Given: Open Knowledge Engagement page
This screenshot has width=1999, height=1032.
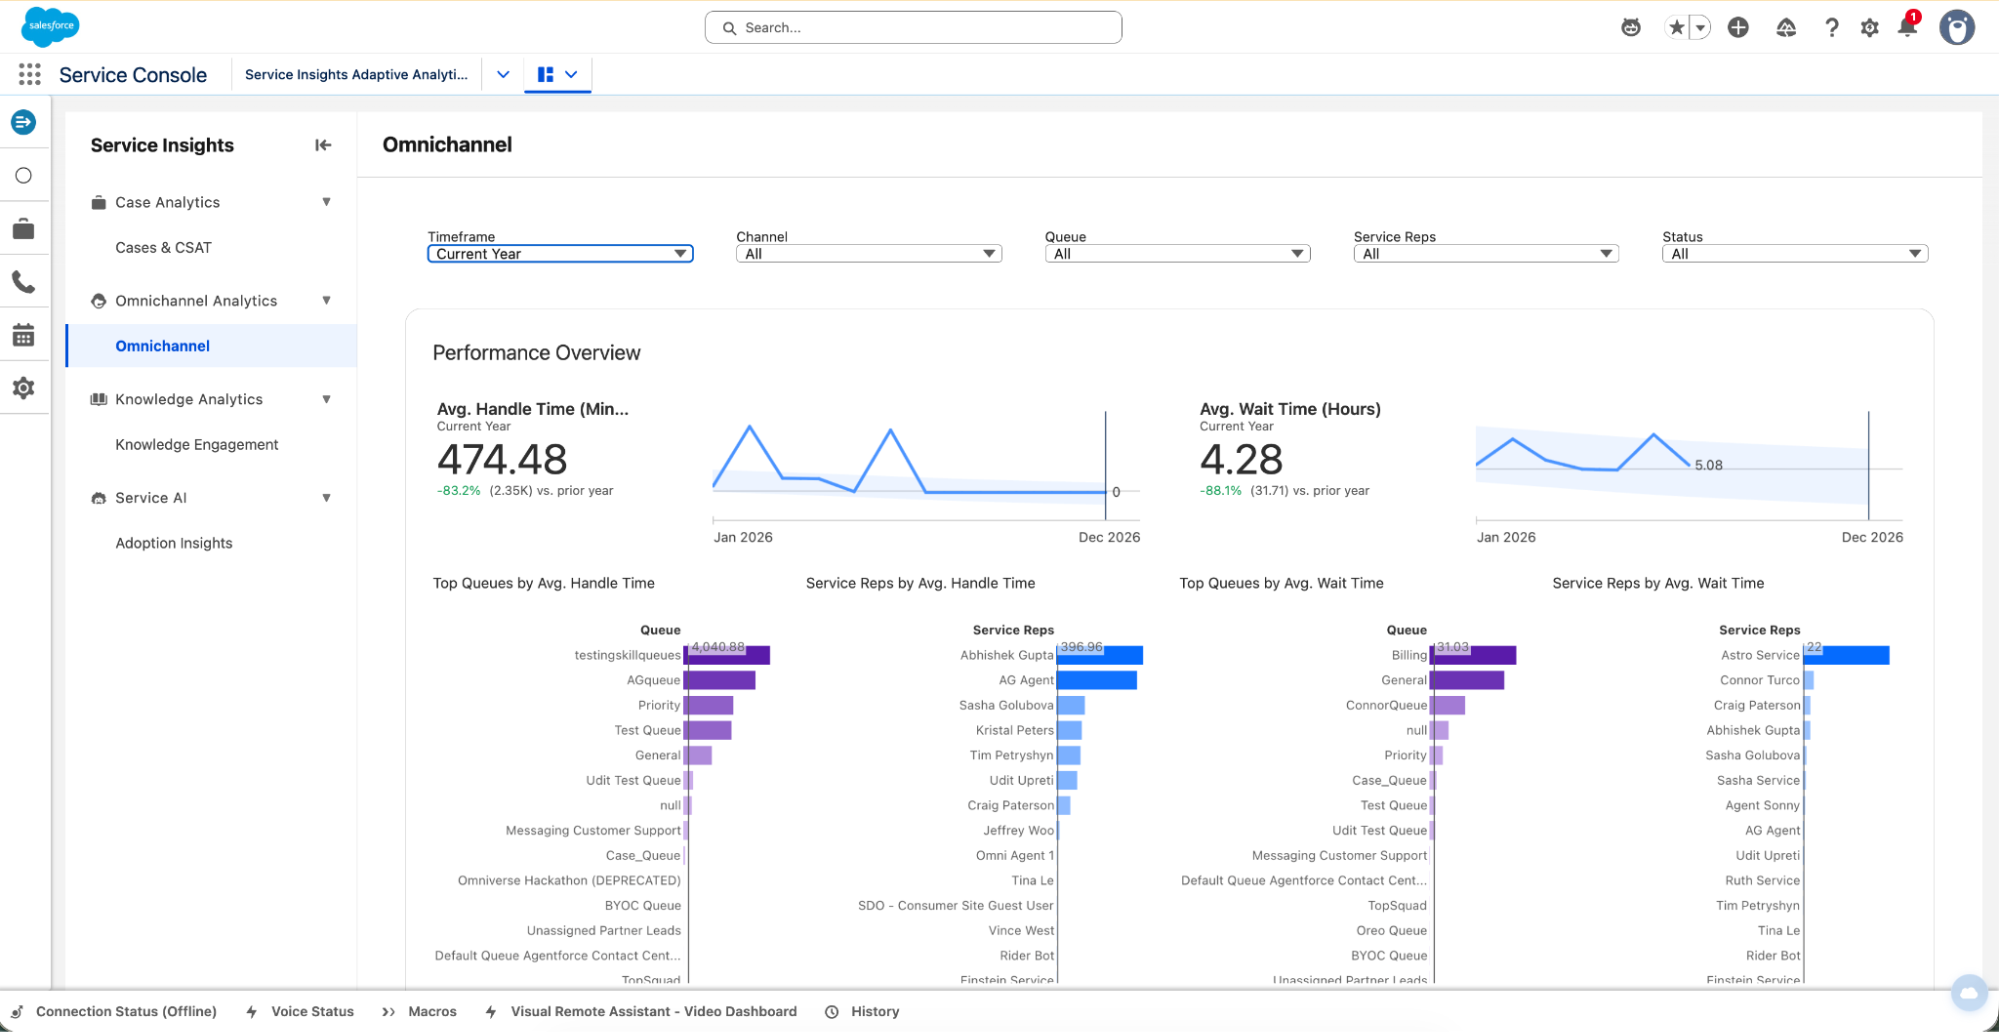Looking at the screenshot, I should point(197,445).
